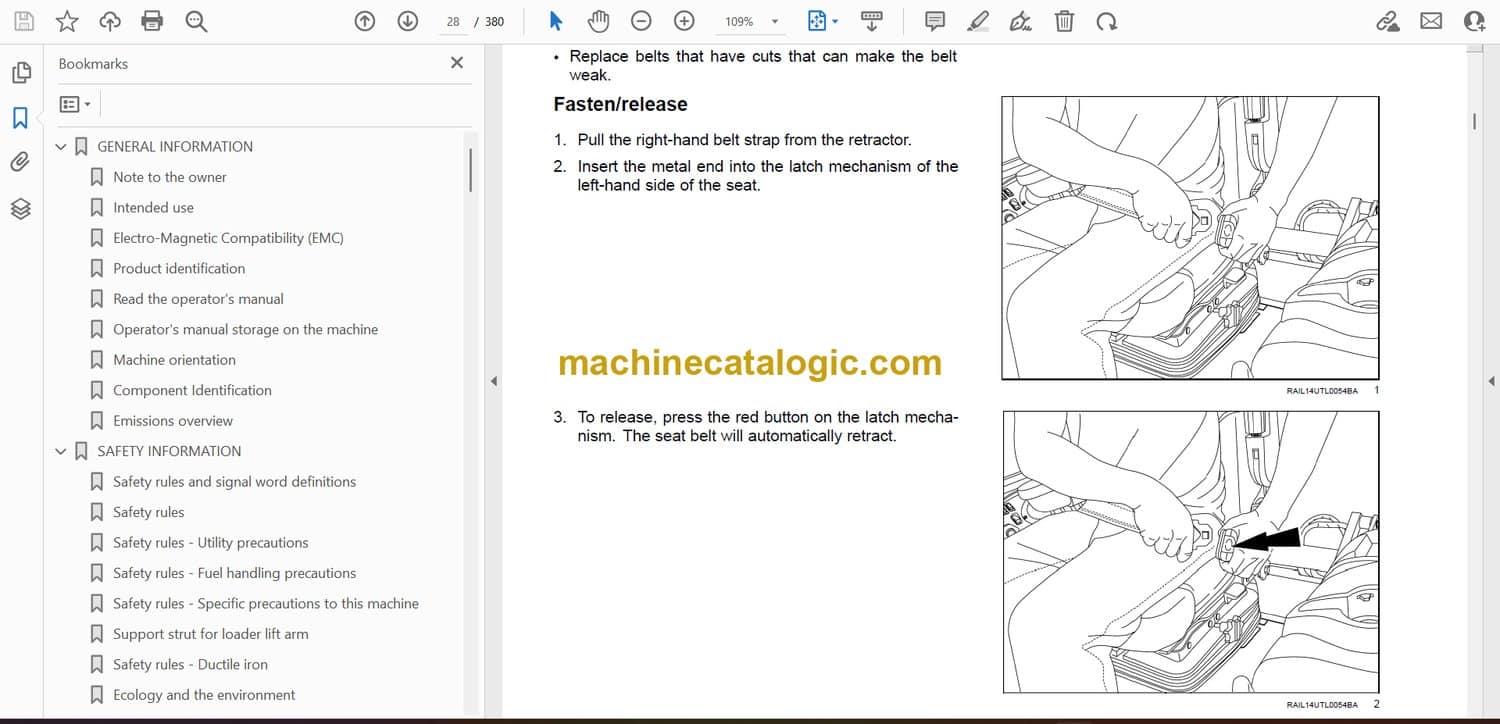Go to previous page arrow
1500x724 pixels.
(365, 21)
